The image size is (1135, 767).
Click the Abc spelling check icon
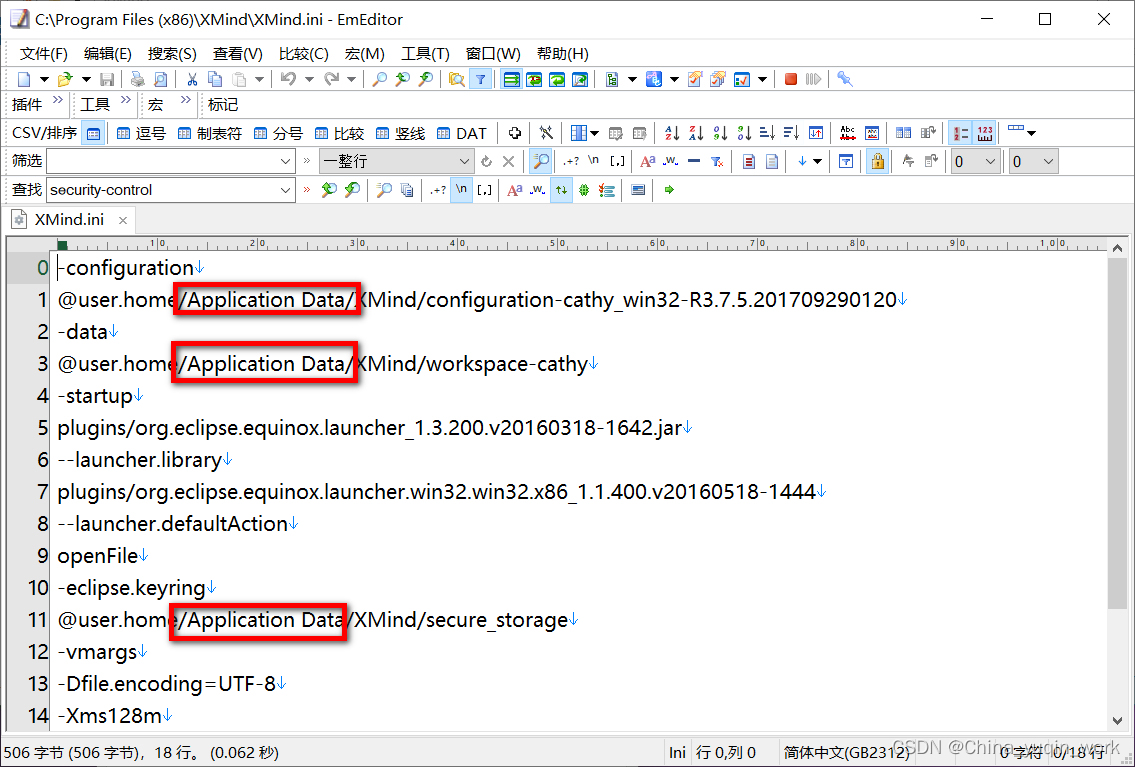[x=848, y=133]
